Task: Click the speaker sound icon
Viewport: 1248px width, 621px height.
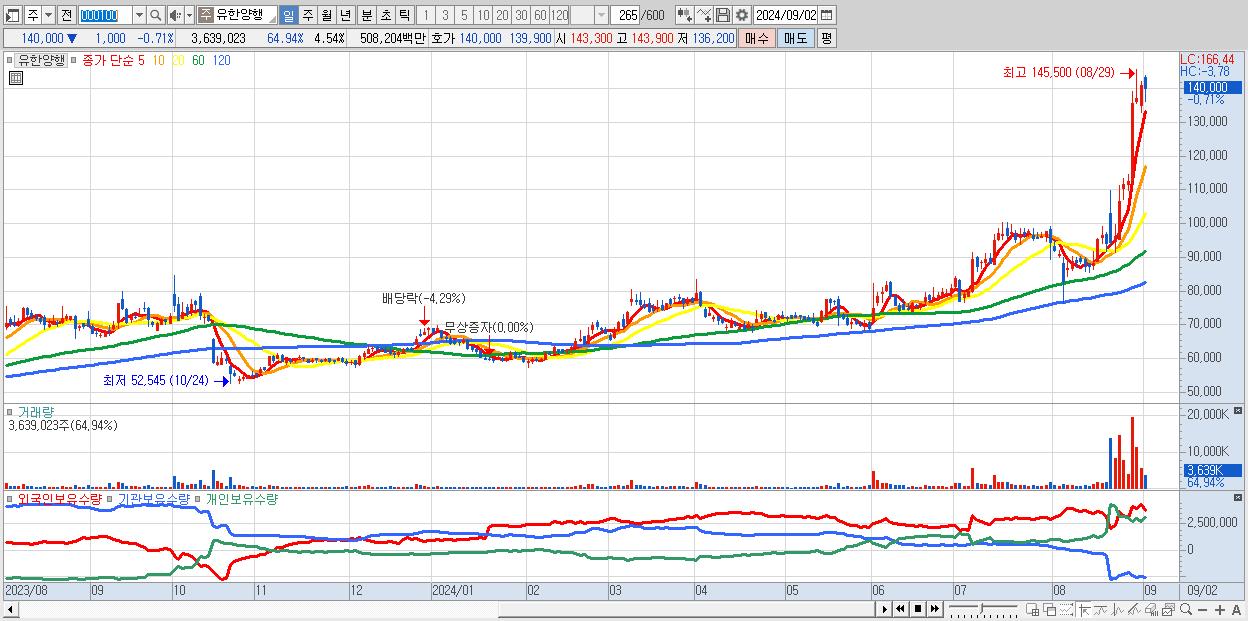Action: click(175, 15)
